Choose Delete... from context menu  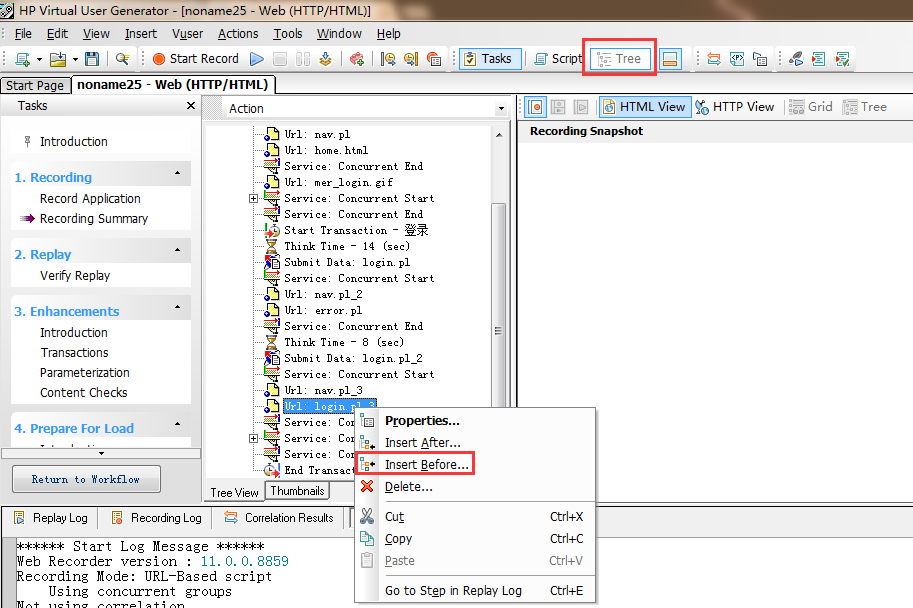409,487
